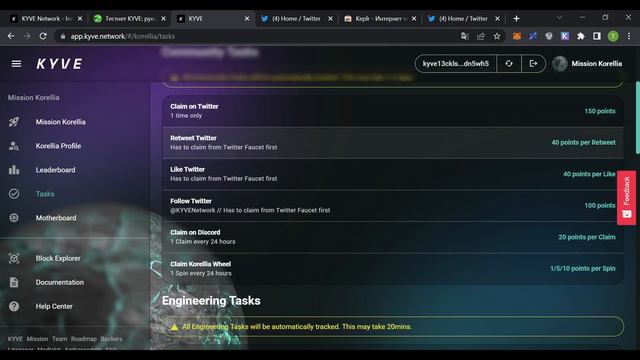Open the Like Twitter task row

(x=393, y=174)
